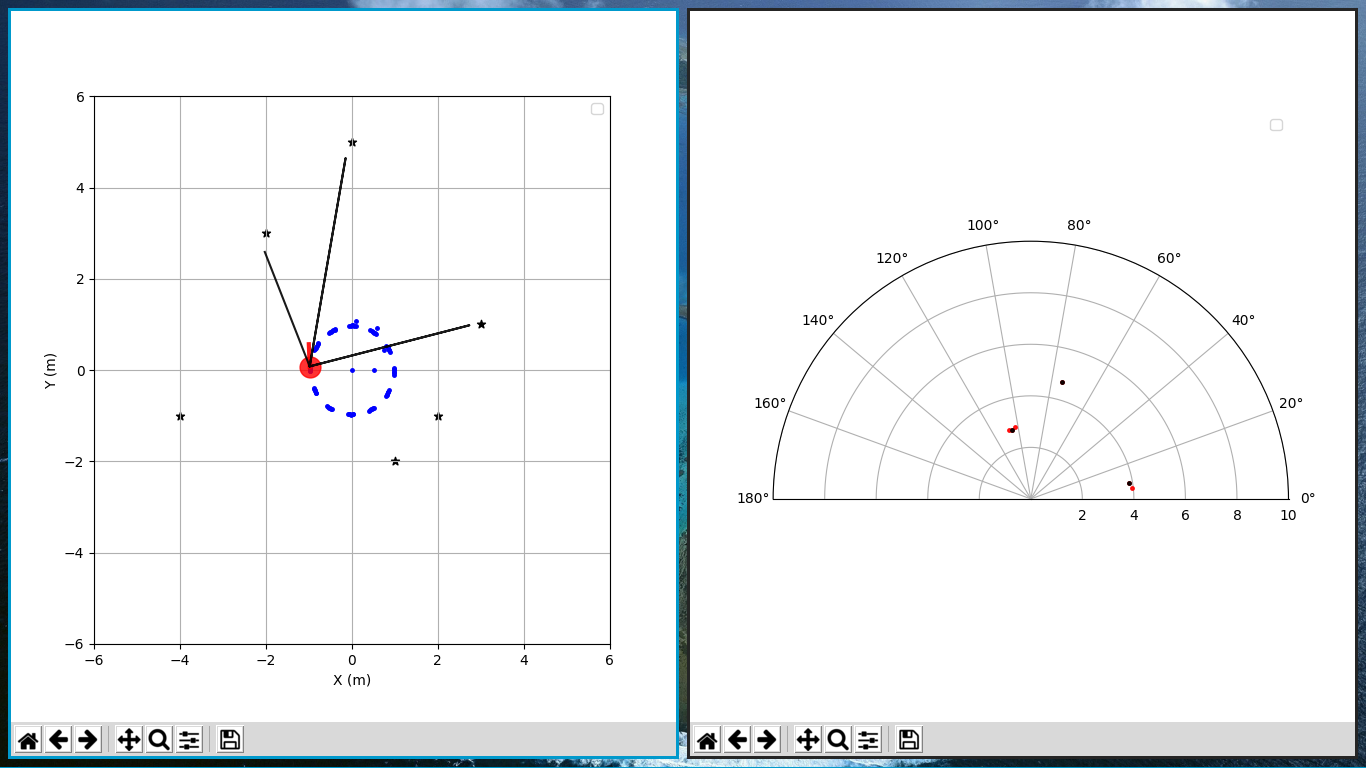Click the 40° polar angle label
The height and width of the screenshot is (768, 1366).
[x=1243, y=321]
